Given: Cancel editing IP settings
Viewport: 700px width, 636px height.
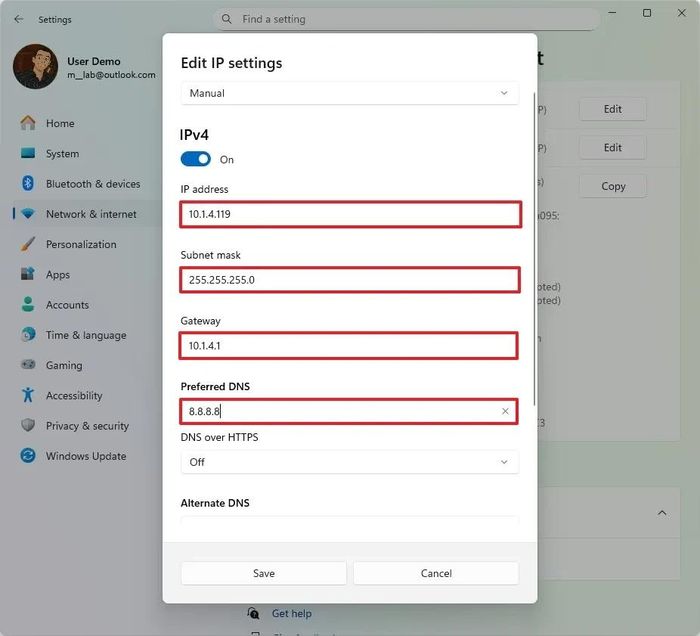Looking at the screenshot, I should point(436,573).
